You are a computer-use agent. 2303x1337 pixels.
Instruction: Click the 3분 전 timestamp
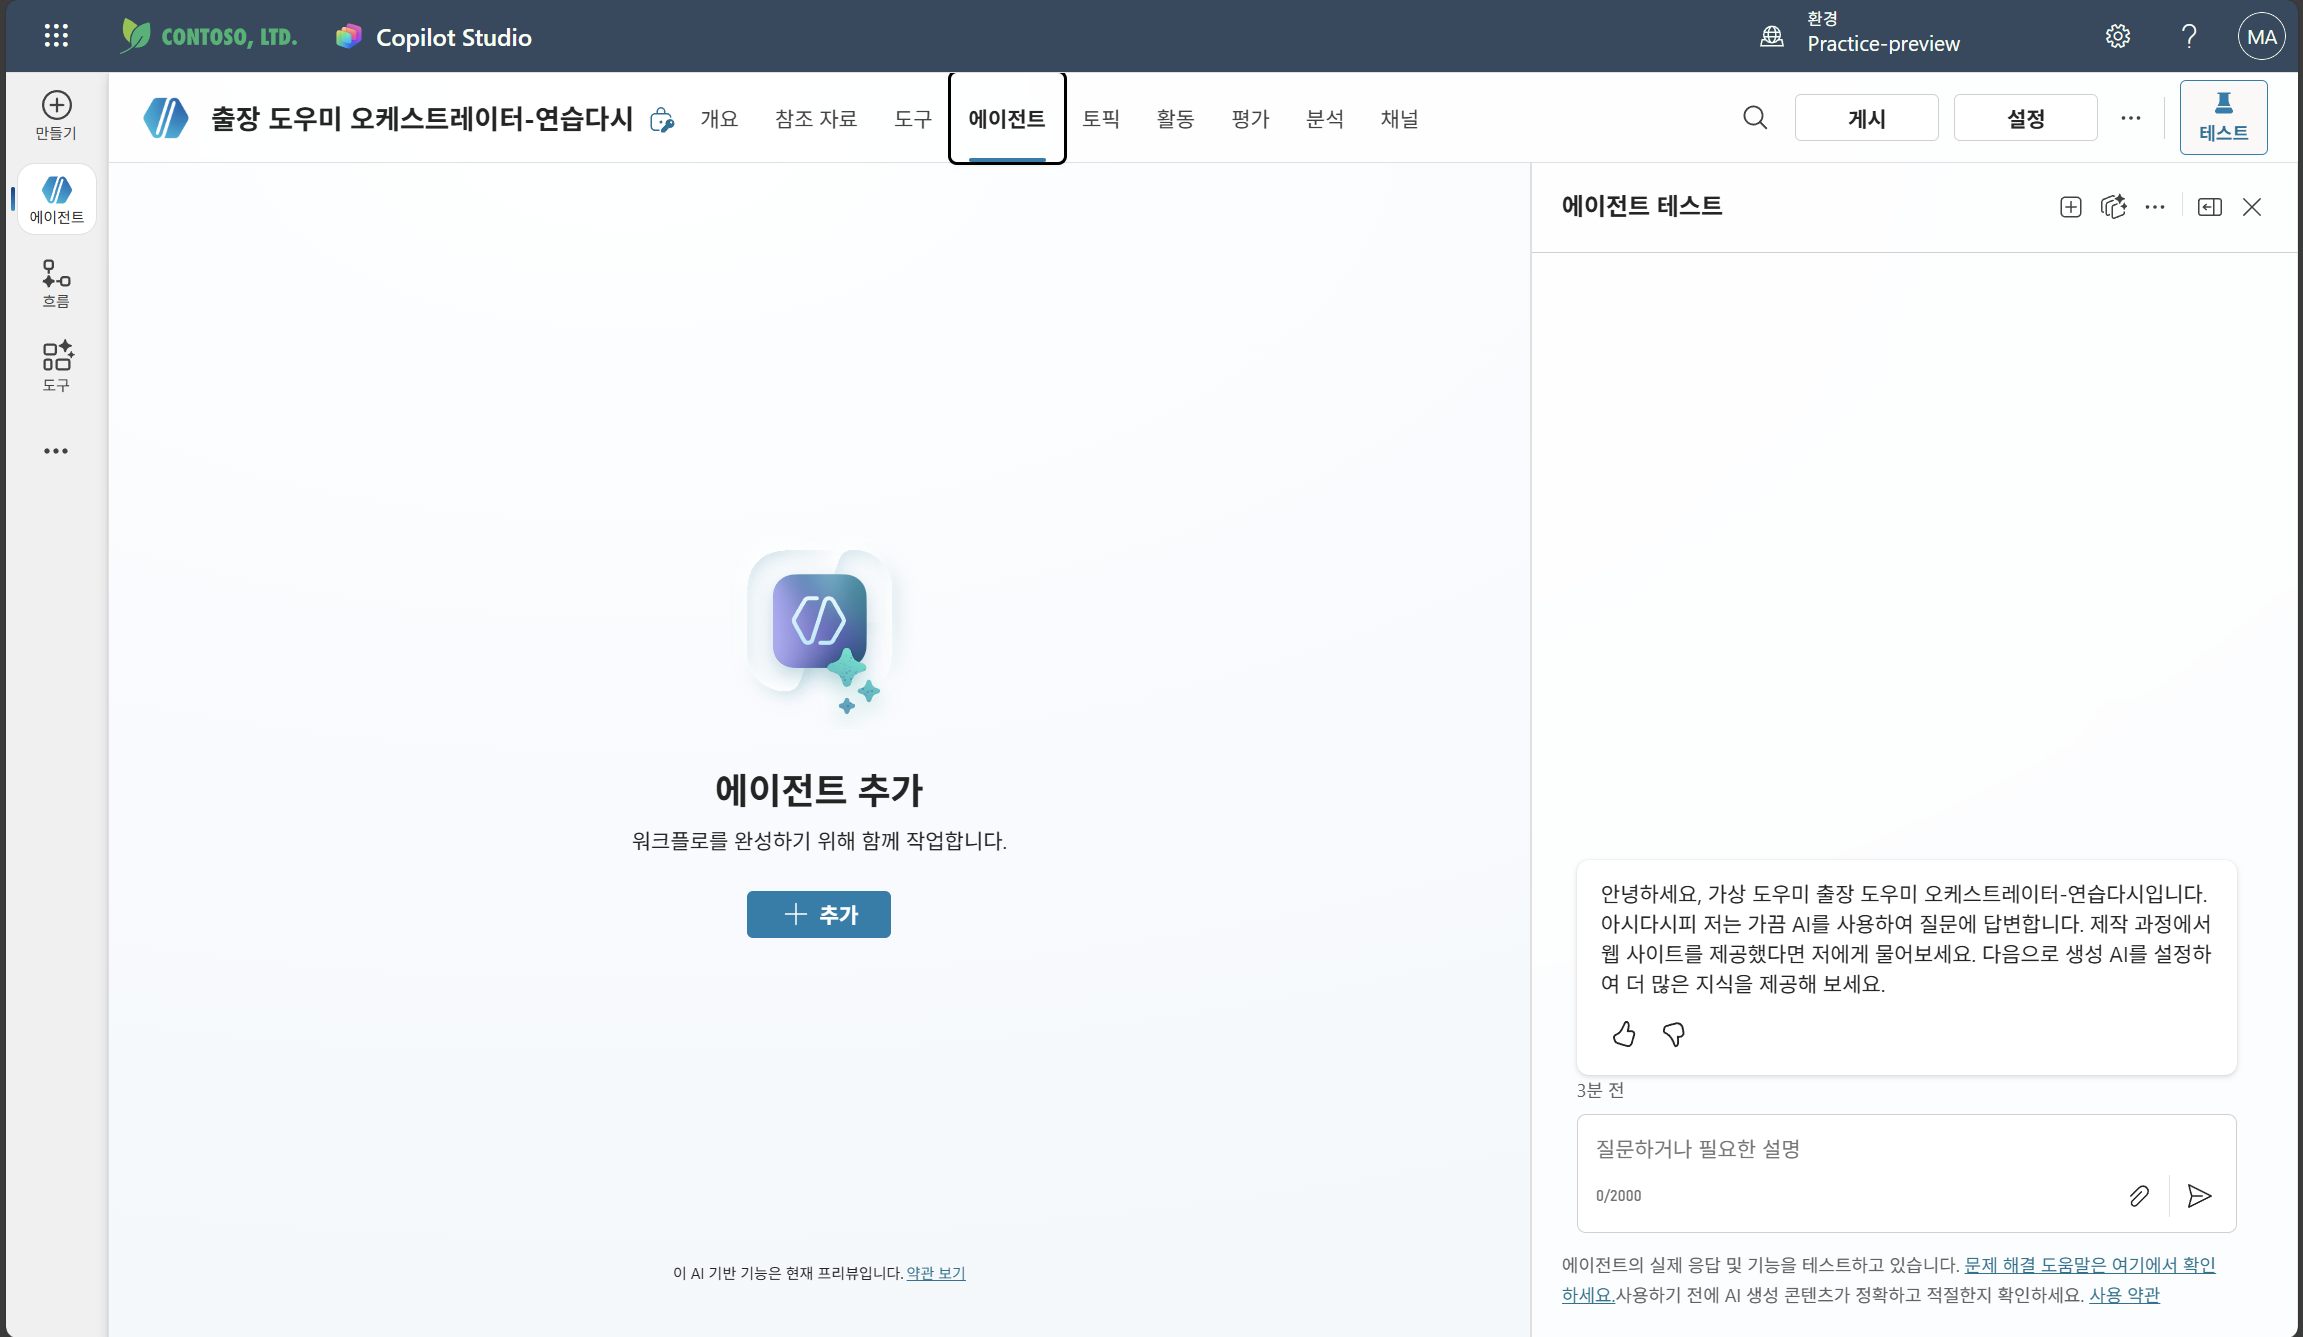1600,1090
